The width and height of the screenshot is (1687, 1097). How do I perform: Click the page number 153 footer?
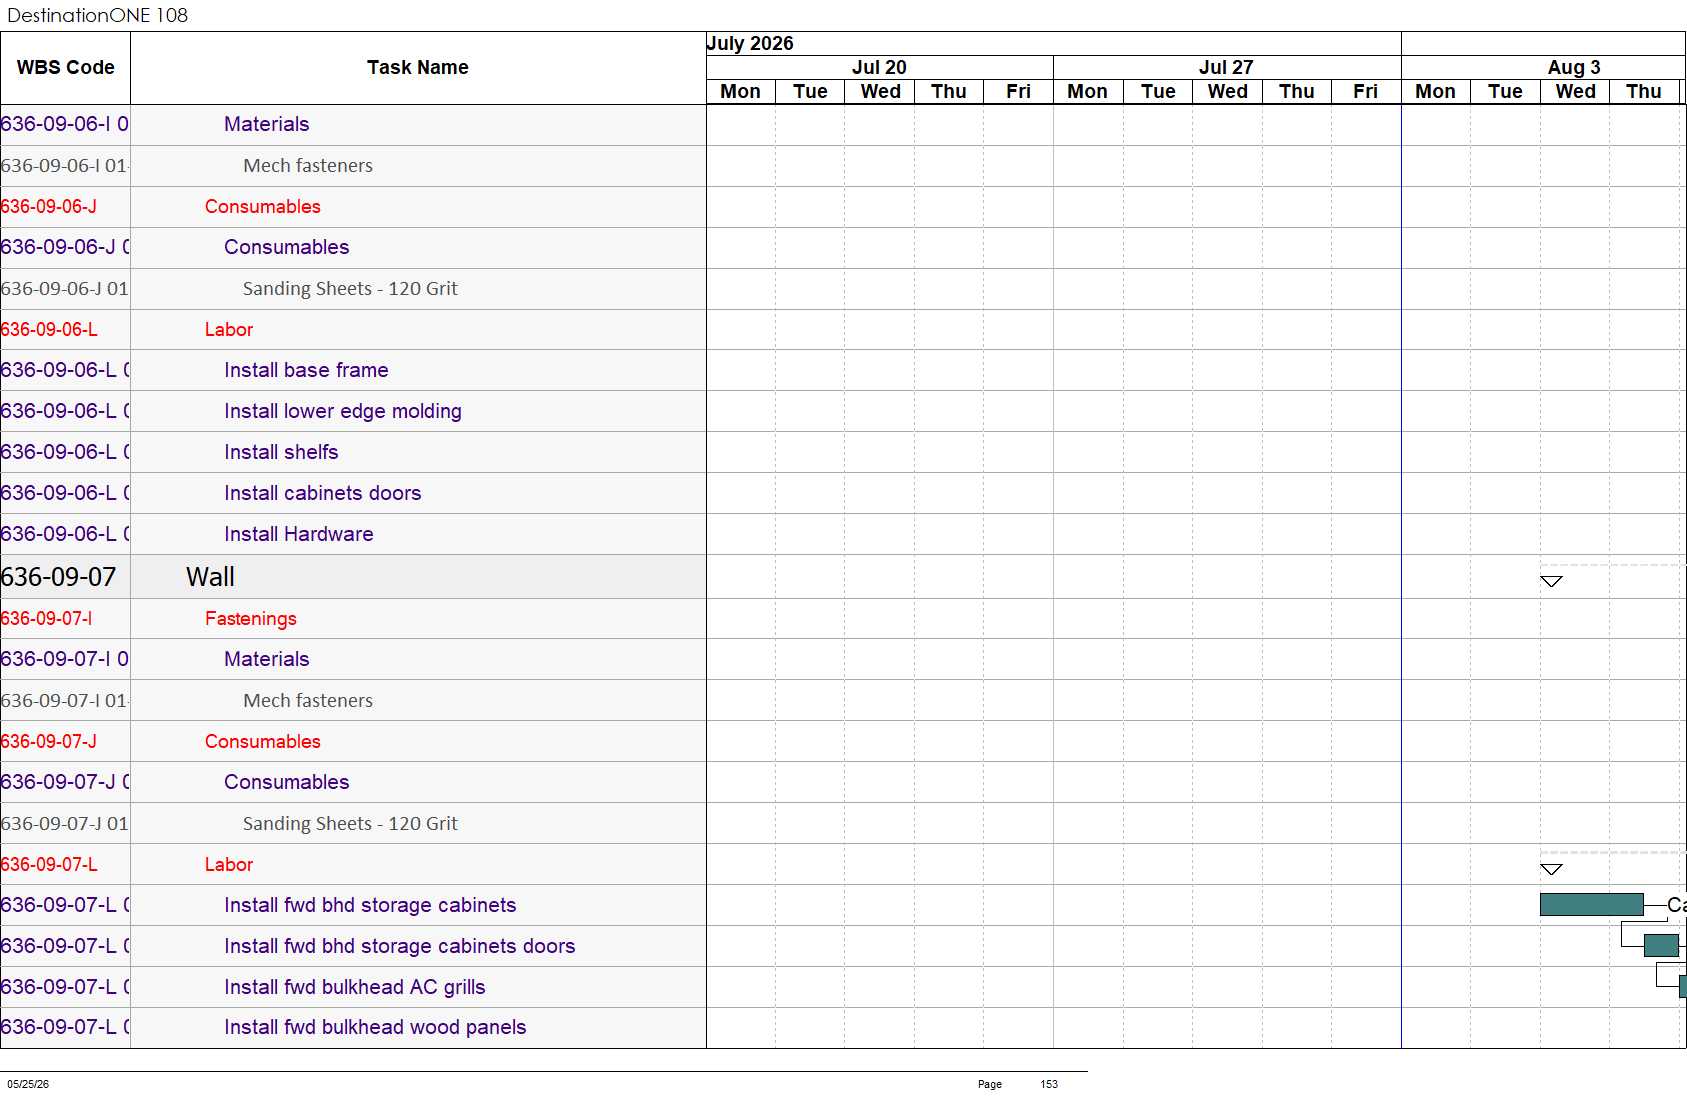point(1049,1084)
